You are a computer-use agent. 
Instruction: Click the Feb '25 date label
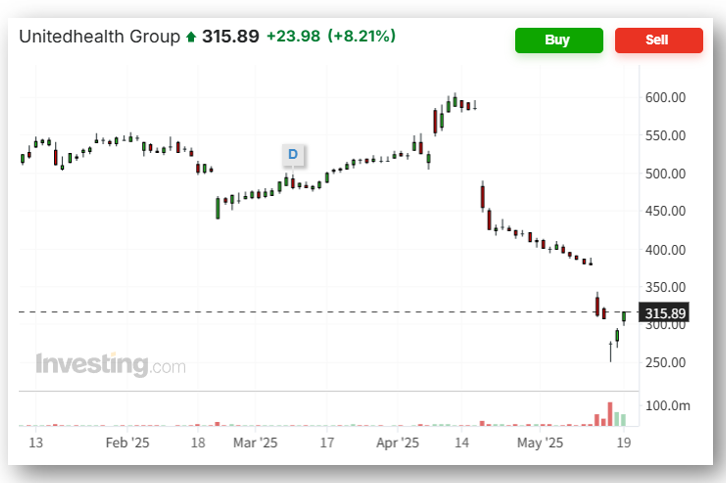(x=127, y=443)
